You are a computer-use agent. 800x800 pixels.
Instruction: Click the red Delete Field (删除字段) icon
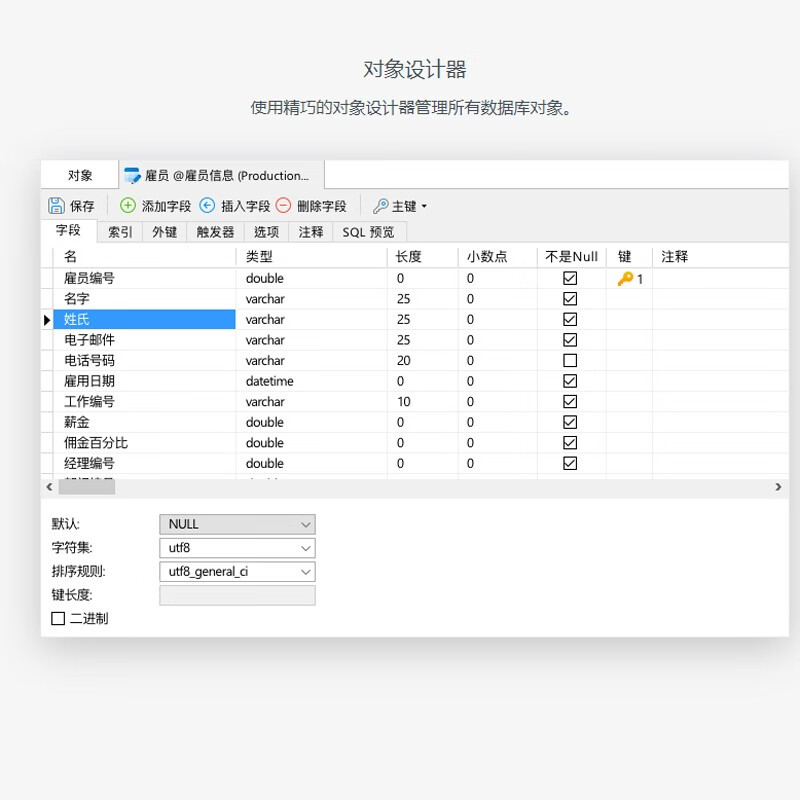click(x=283, y=206)
